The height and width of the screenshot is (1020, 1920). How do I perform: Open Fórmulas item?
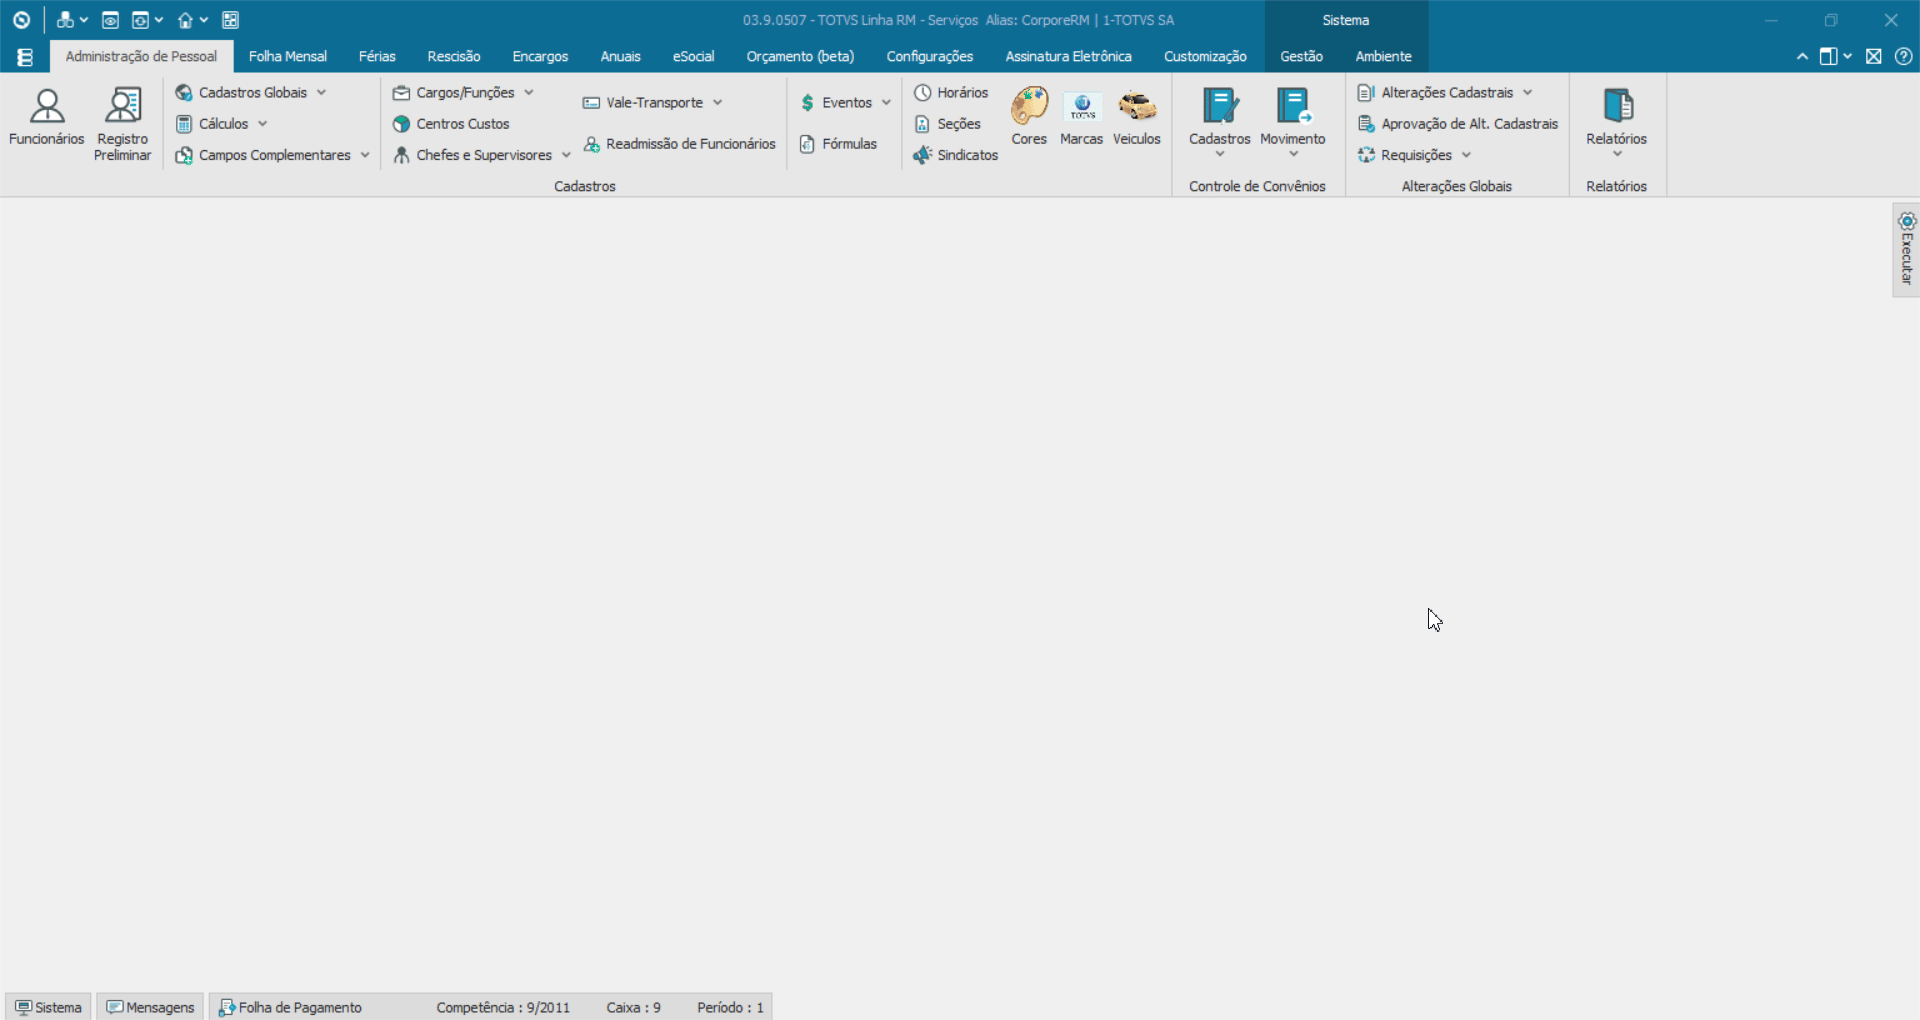(x=839, y=144)
